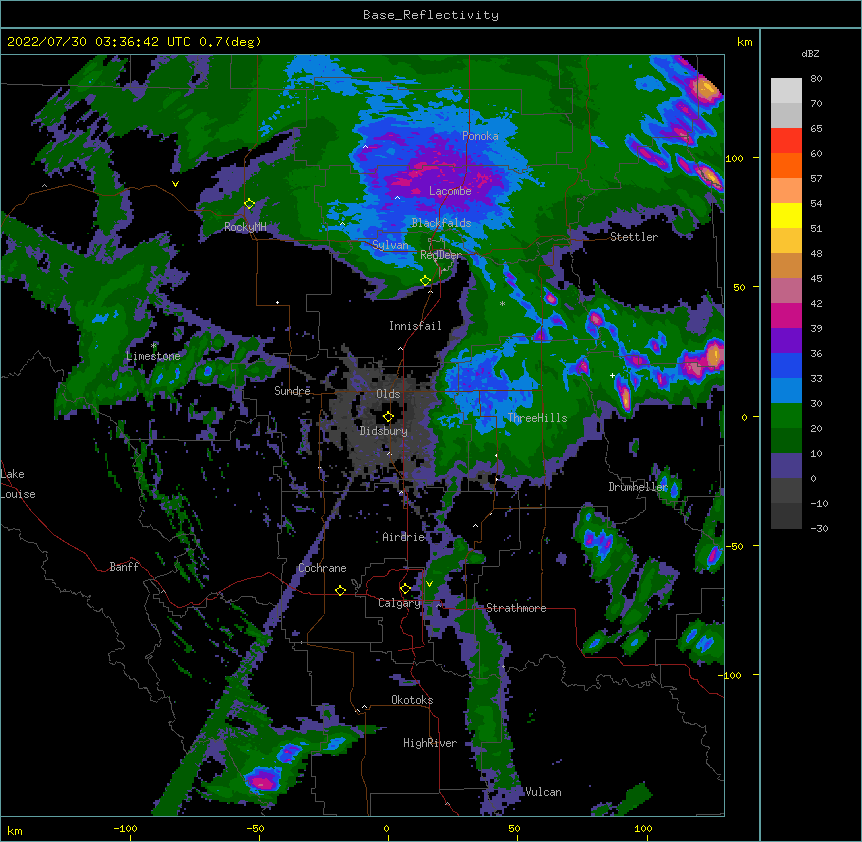This screenshot has width=862, height=842.
Task: Click the slate purple swatch between 10 and 0
Action: [786, 466]
